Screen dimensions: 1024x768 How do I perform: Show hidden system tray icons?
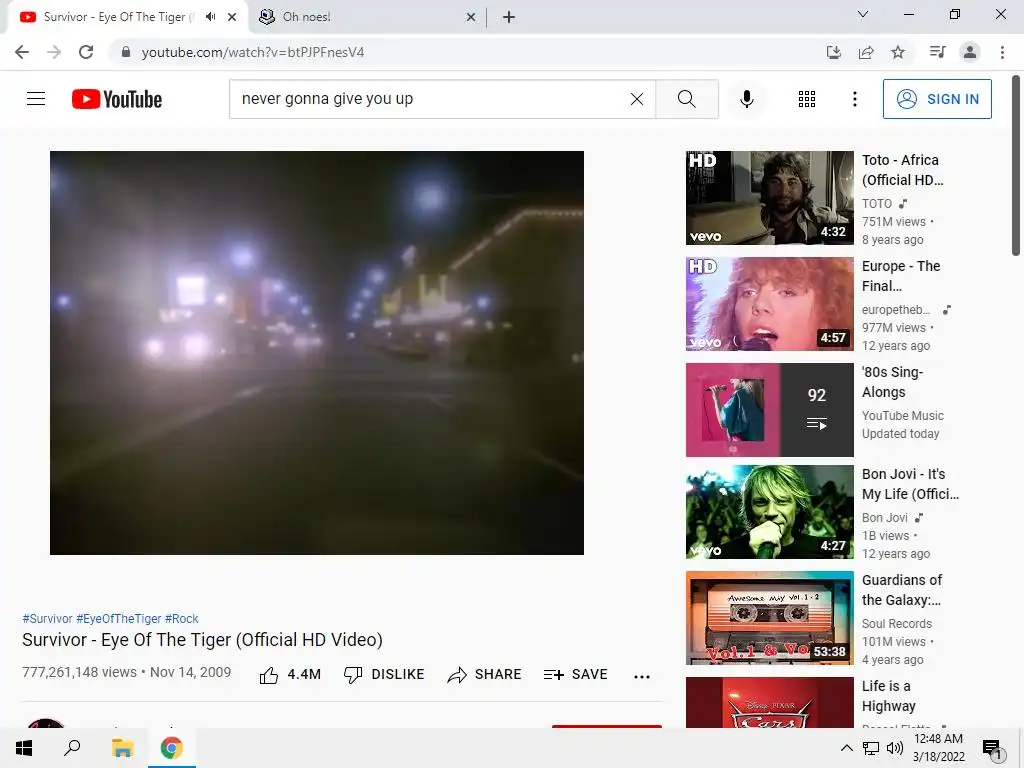pos(846,748)
